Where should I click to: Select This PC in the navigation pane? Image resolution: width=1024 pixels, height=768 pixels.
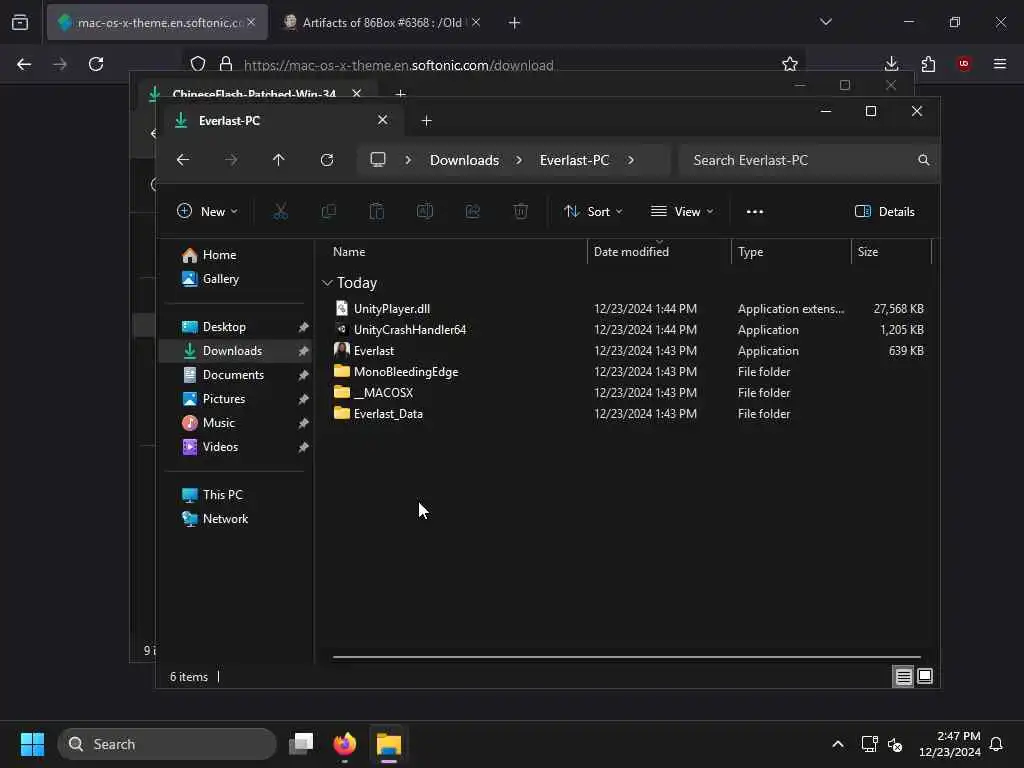point(235,495)
